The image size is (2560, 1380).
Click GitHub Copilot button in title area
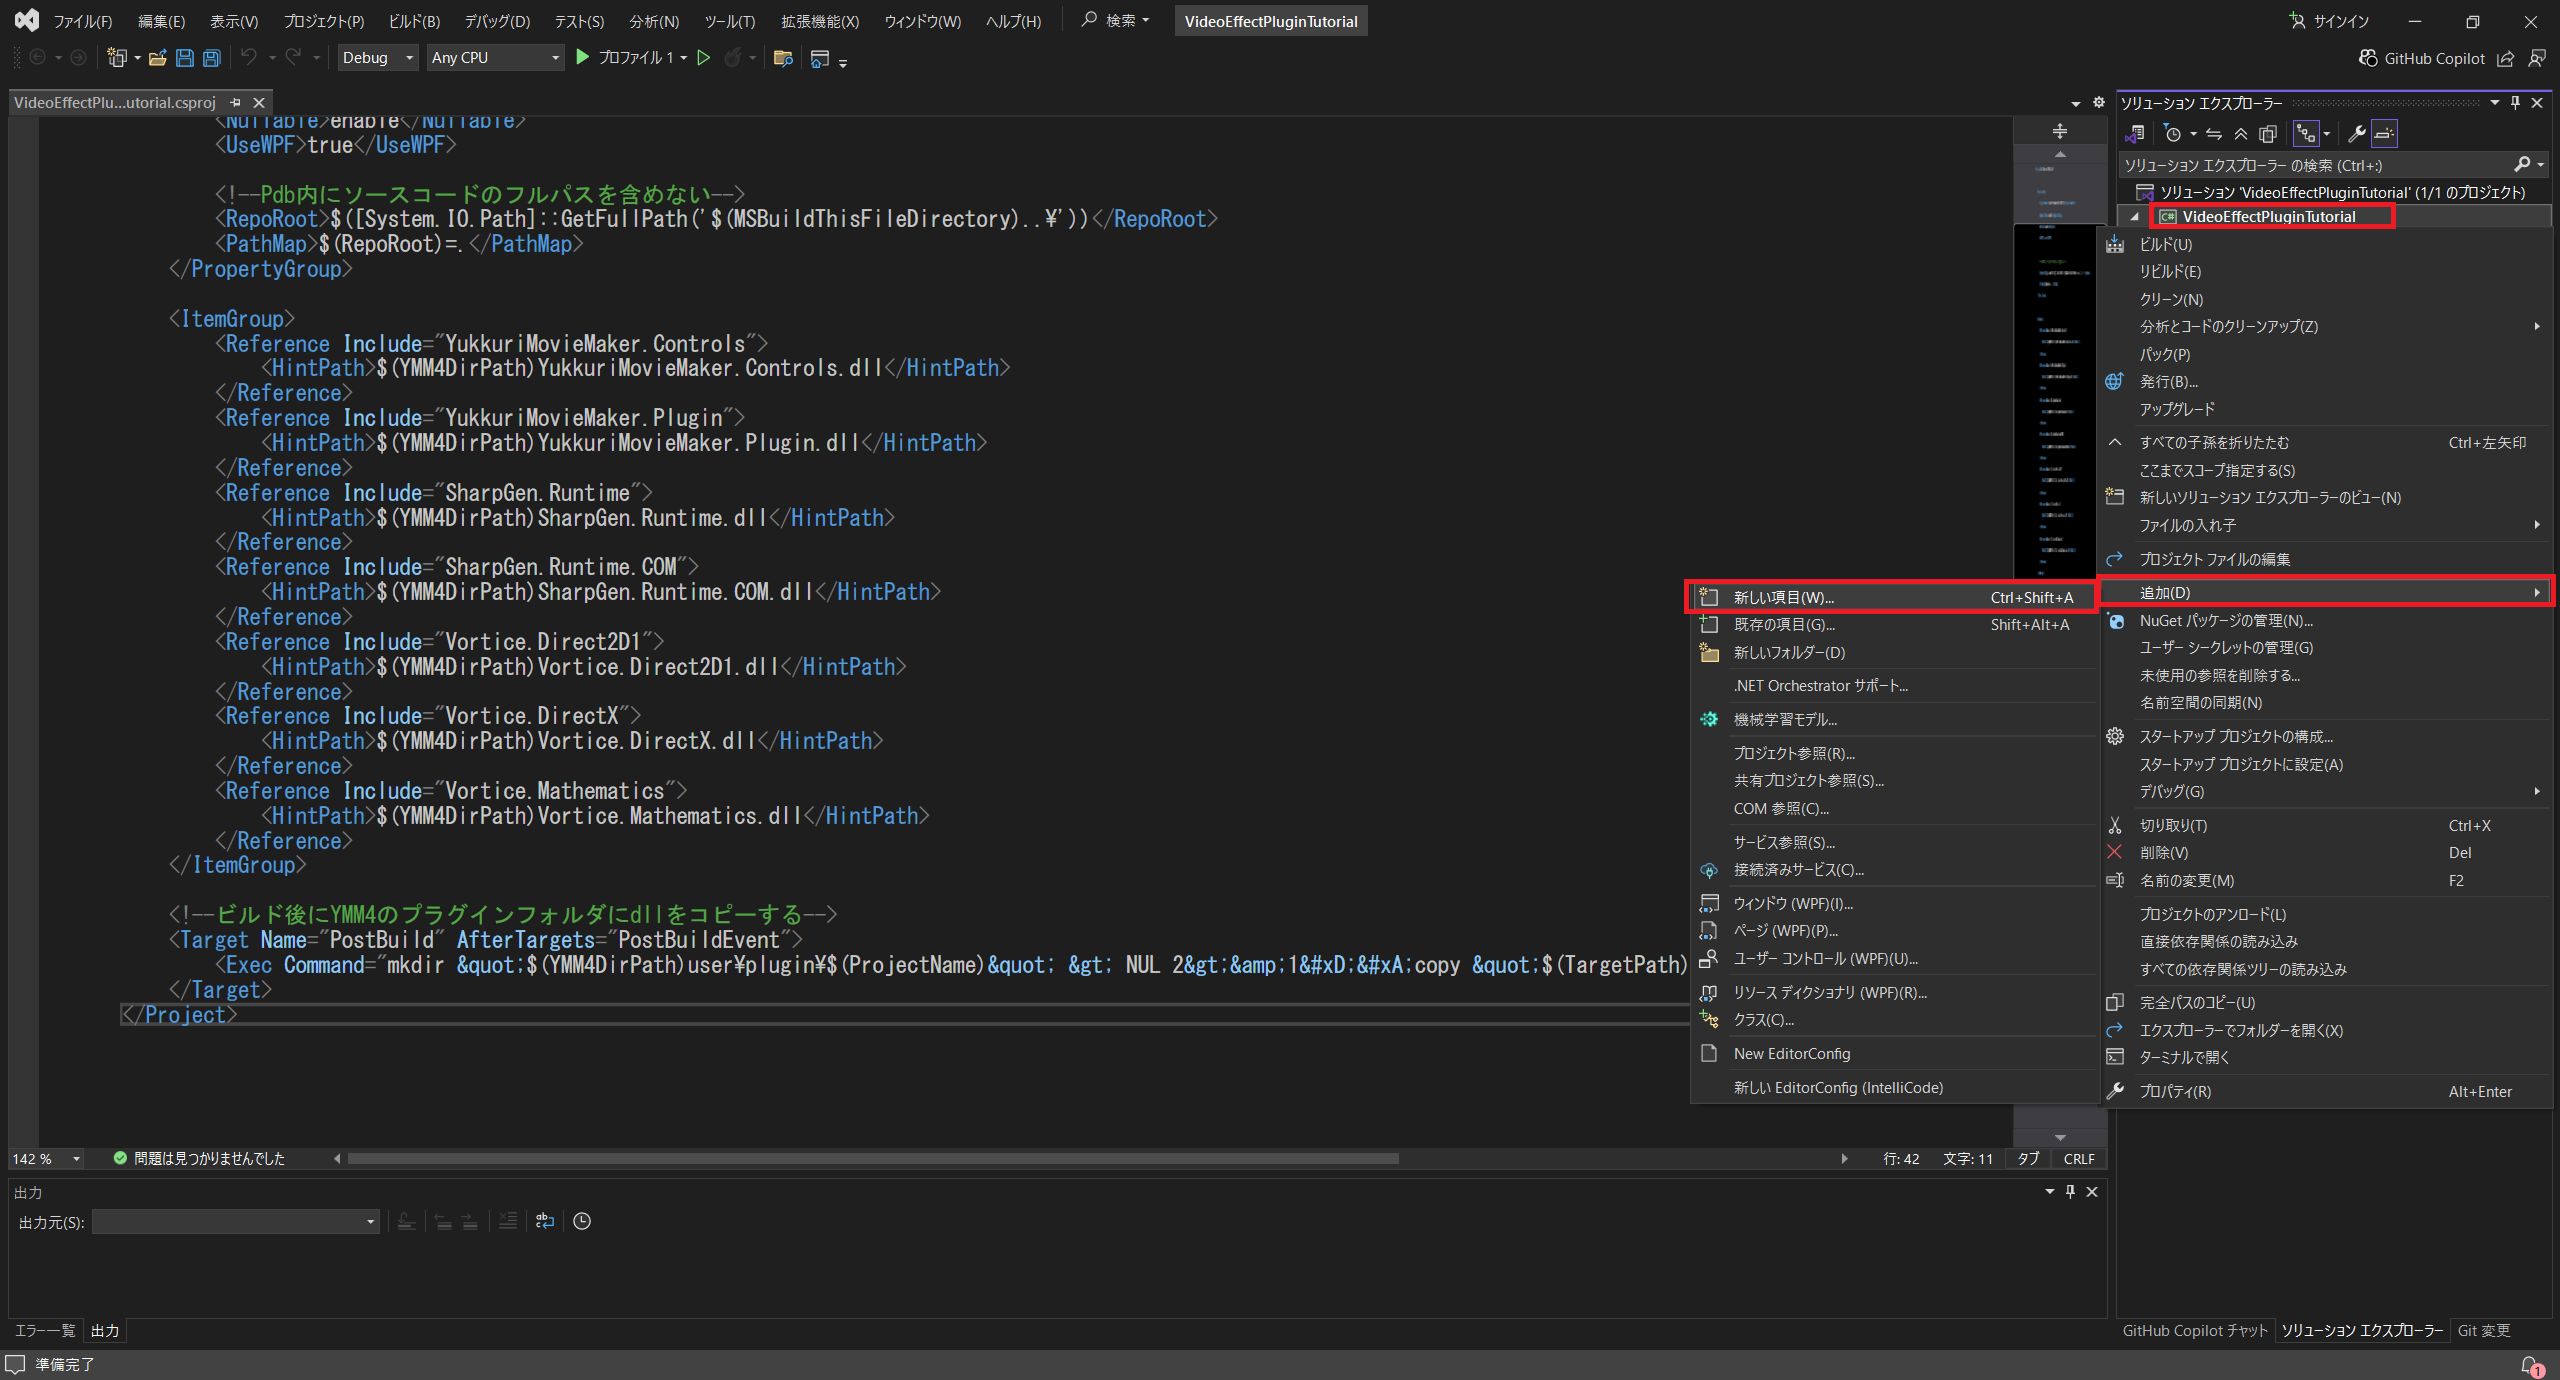[x=2421, y=58]
